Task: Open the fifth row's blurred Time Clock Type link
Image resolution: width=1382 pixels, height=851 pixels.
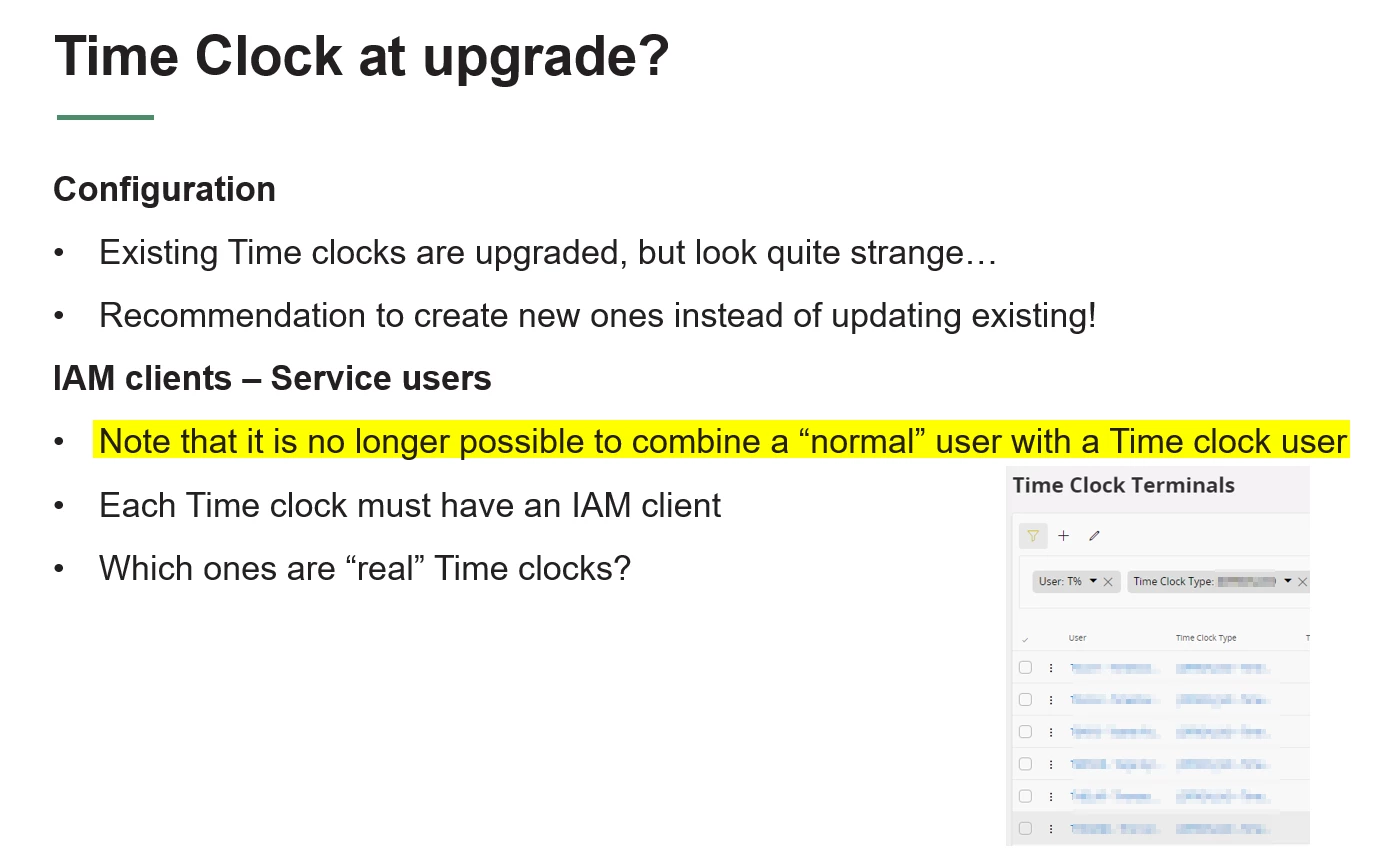Action: click(x=1223, y=796)
